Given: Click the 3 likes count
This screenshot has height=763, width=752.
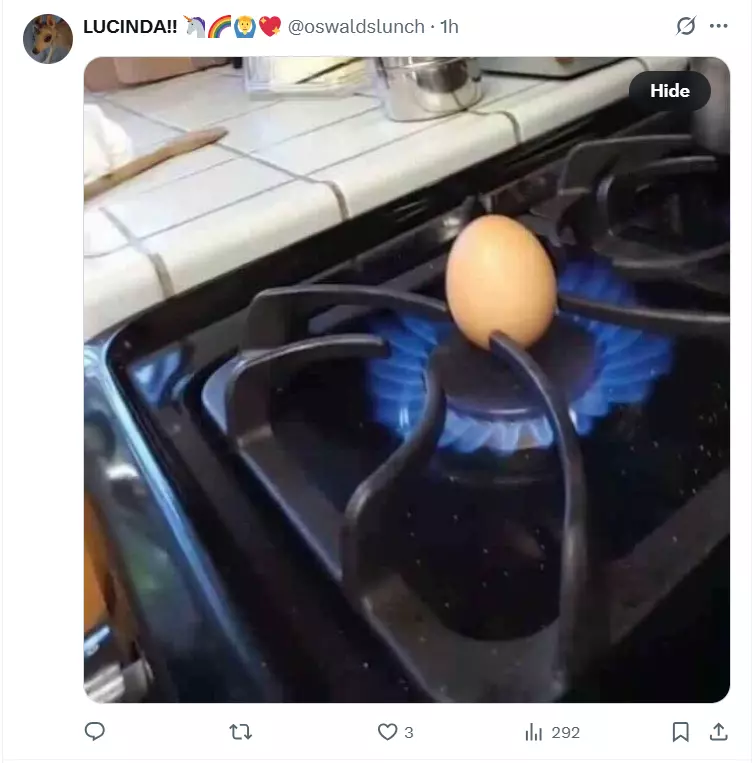Looking at the screenshot, I should 409,732.
